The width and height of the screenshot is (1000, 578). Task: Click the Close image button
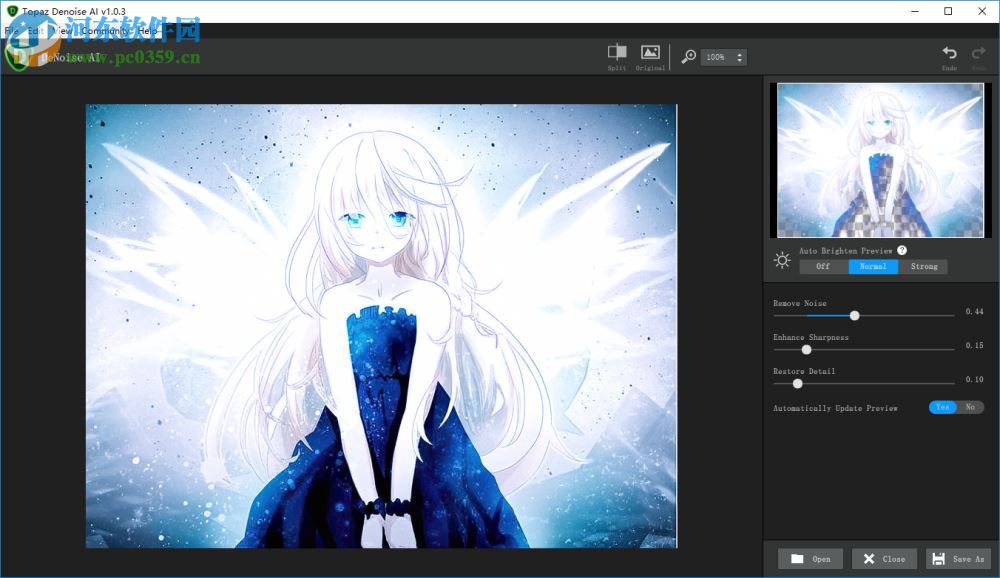coord(884,559)
